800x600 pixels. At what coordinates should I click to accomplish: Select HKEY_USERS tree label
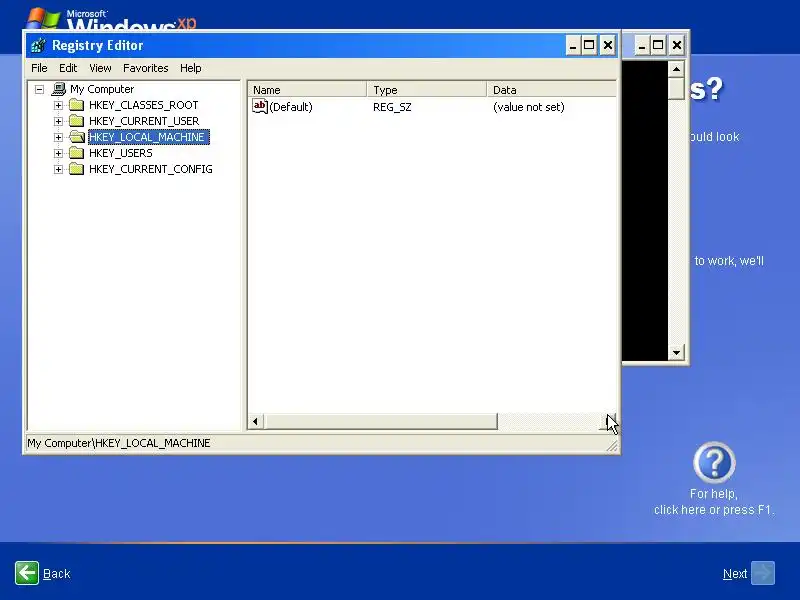120,153
